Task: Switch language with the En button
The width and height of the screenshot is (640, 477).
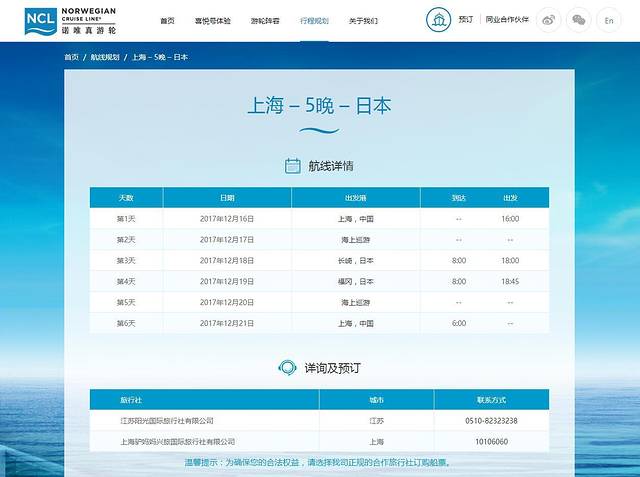Action: 609,20
